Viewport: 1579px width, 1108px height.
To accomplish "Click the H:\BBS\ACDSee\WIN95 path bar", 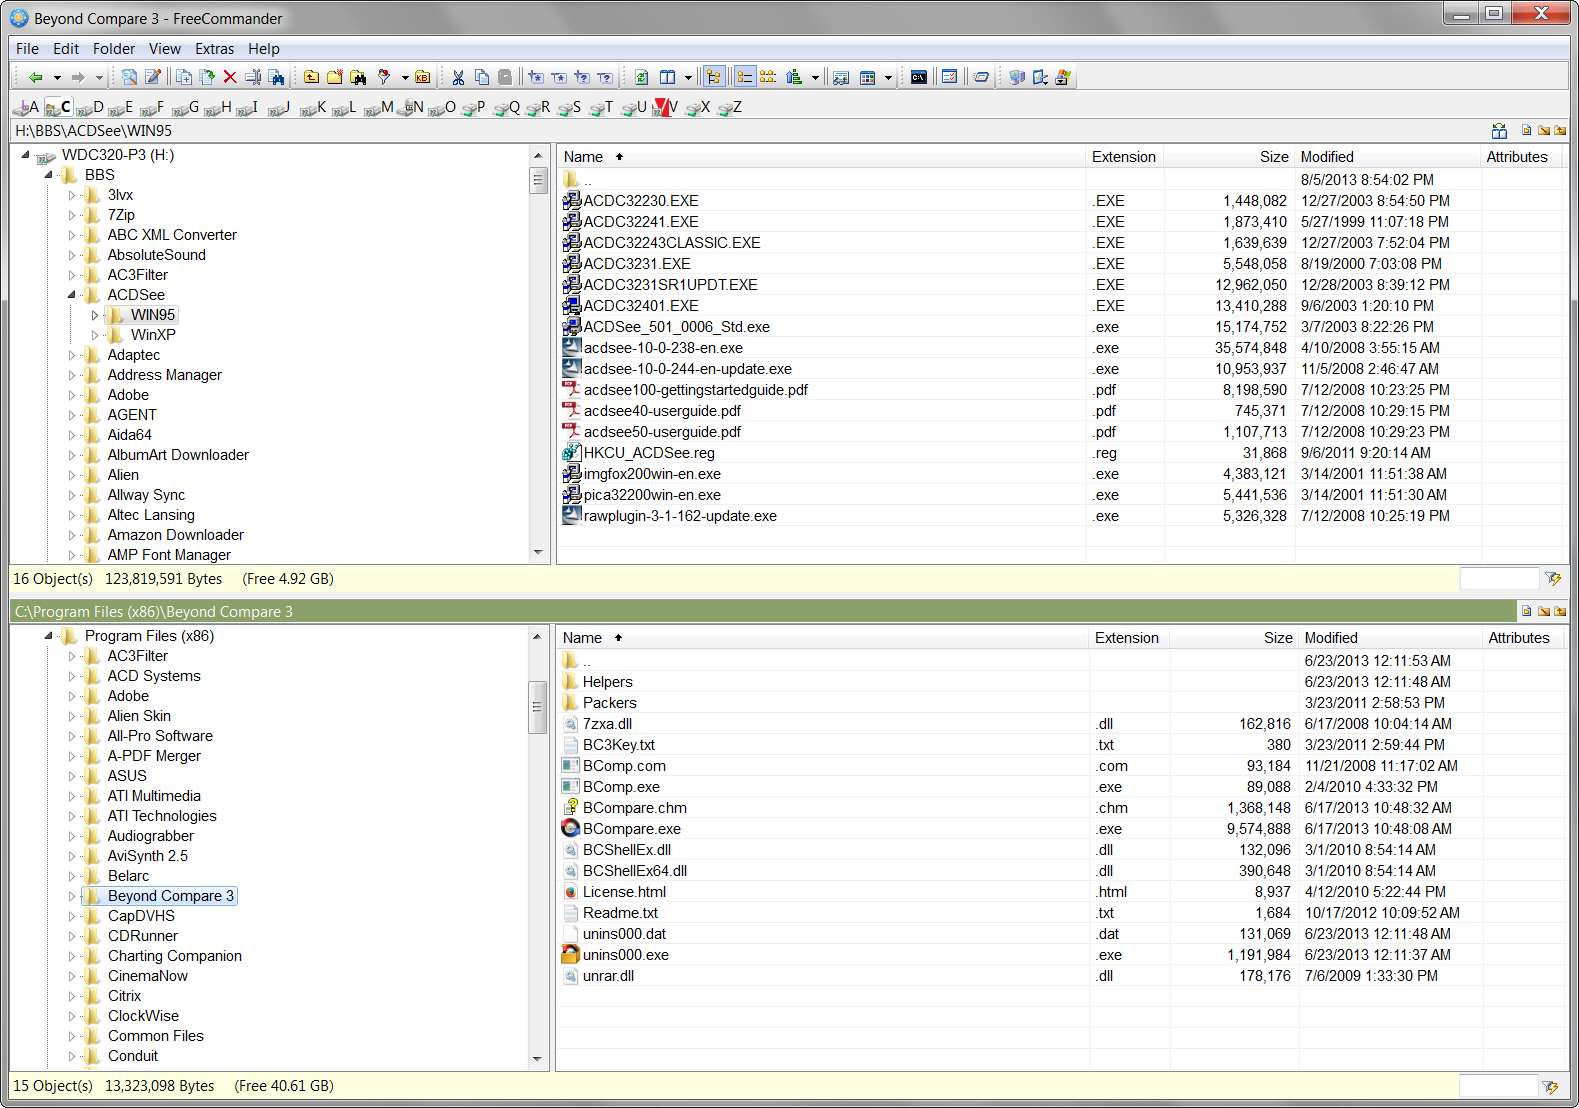I will click(x=748, y=131).
